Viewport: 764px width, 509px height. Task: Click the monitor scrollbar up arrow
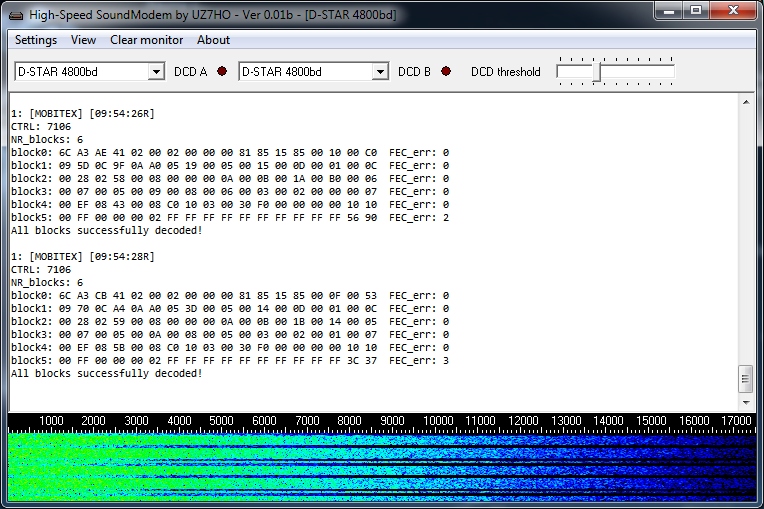pos(746,102)
